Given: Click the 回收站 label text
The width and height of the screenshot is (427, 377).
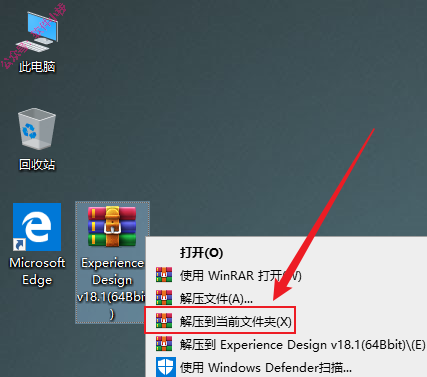Looking at the screenshot, I should (37, 164).
